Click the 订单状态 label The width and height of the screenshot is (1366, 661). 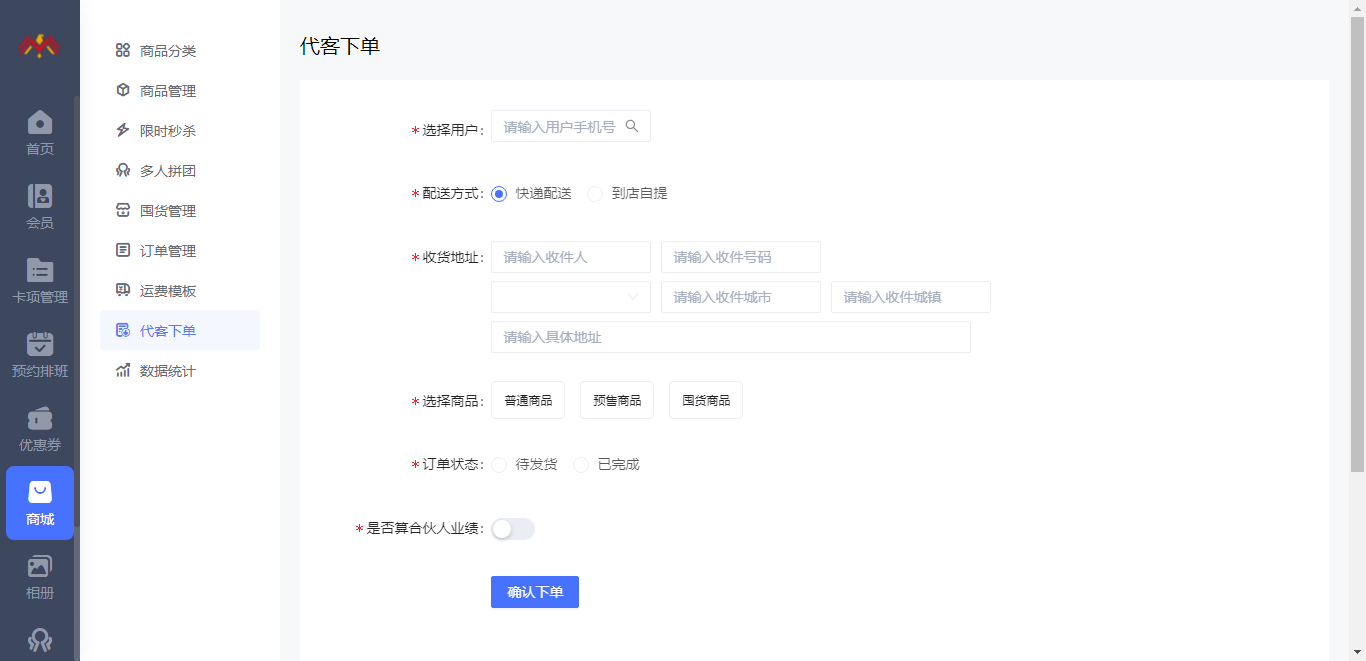click(x=452, y=465)
